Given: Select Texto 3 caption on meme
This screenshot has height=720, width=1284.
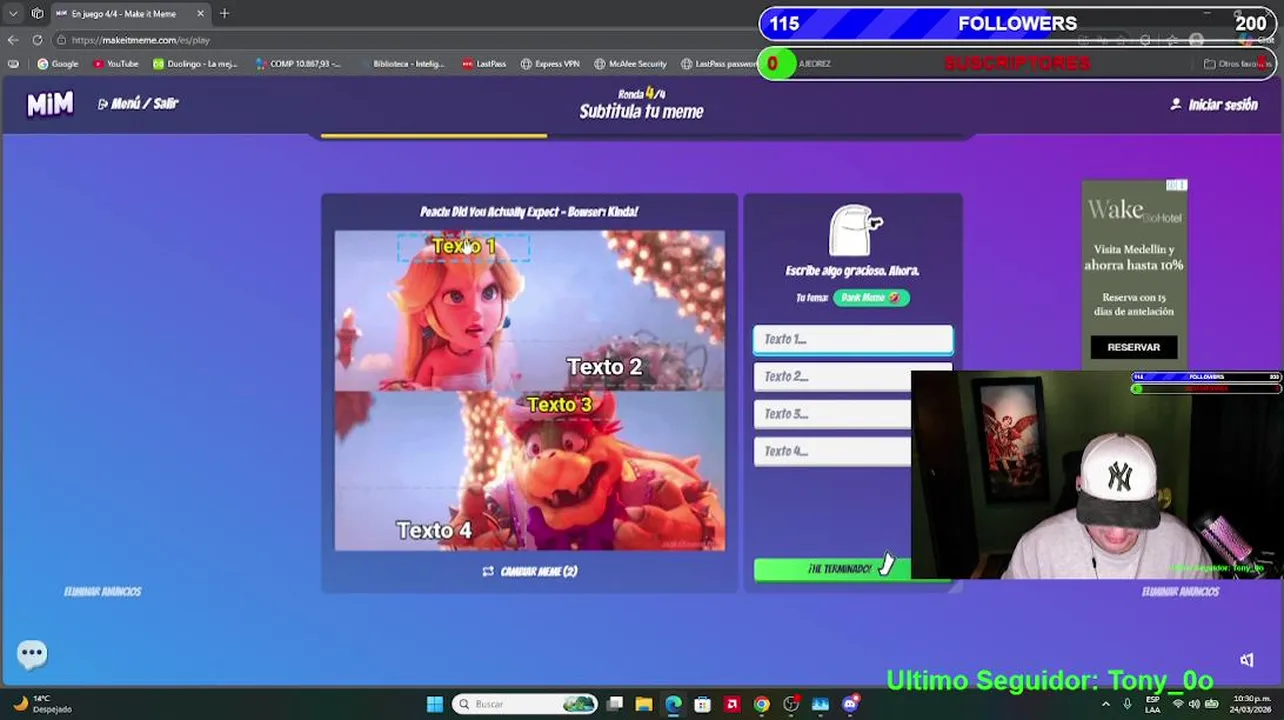Looking at the screenshot, I should (x=559, y=404).
